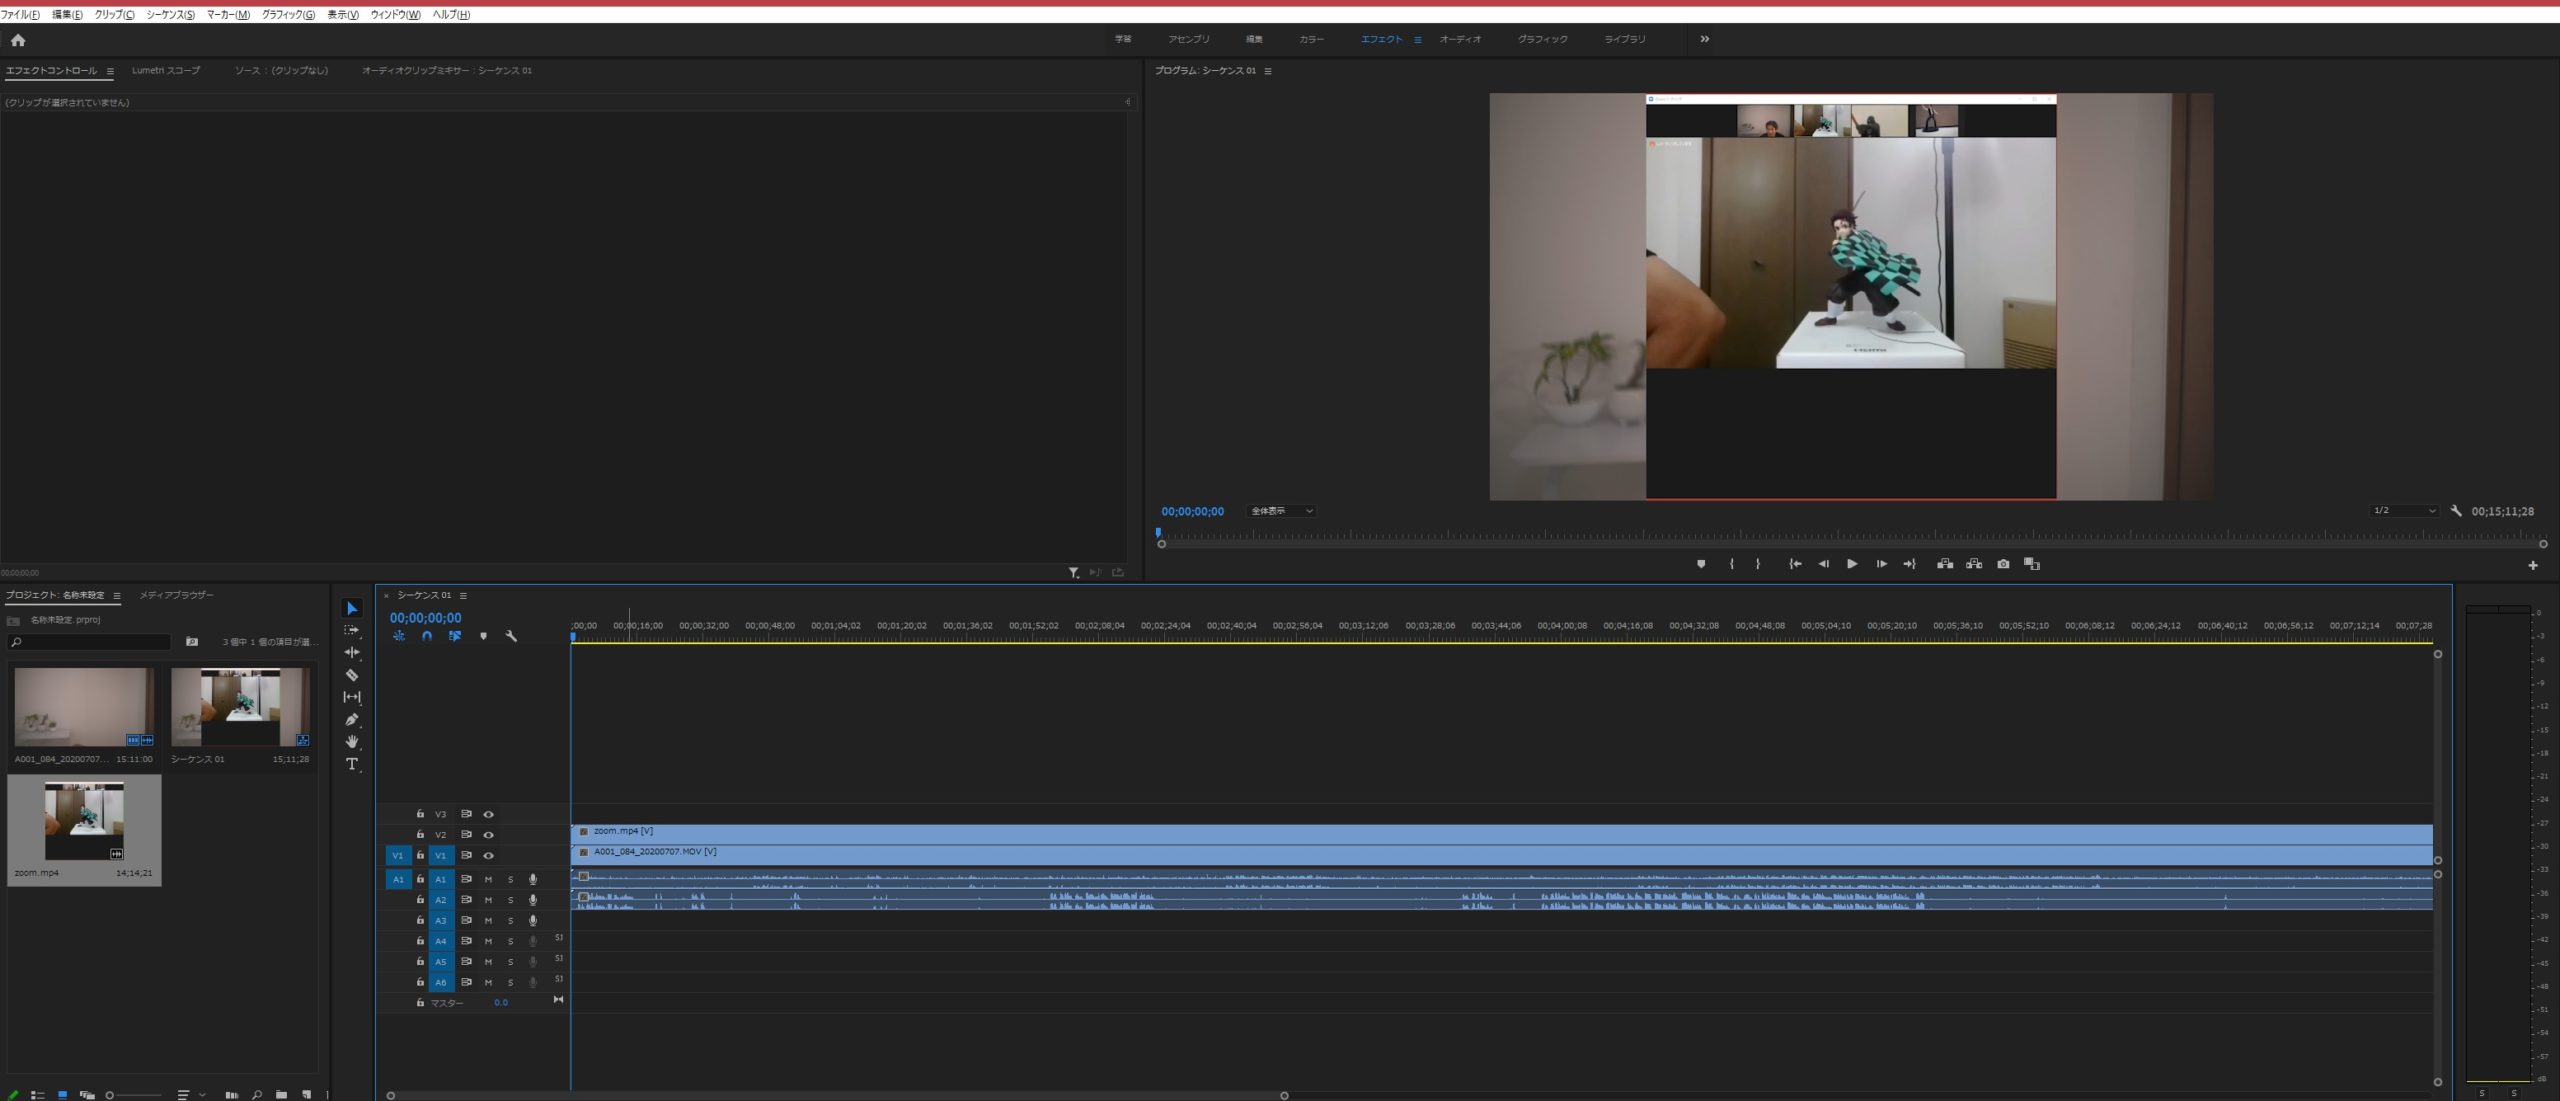Image resolution: width=2560 pixels, height=1101 pixels.
Task: Add a marker in the timeline toolbar
Action: 483,636
